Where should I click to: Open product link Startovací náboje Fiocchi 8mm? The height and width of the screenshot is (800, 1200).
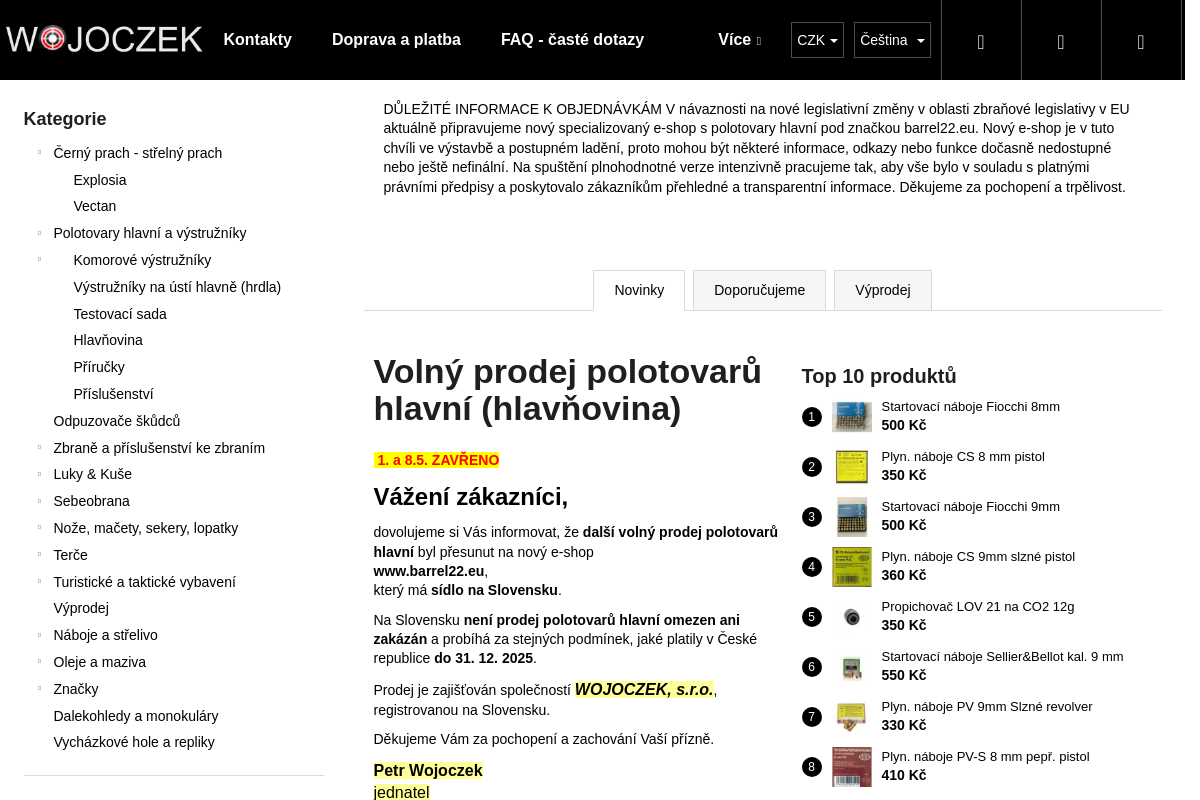(970, 407)
